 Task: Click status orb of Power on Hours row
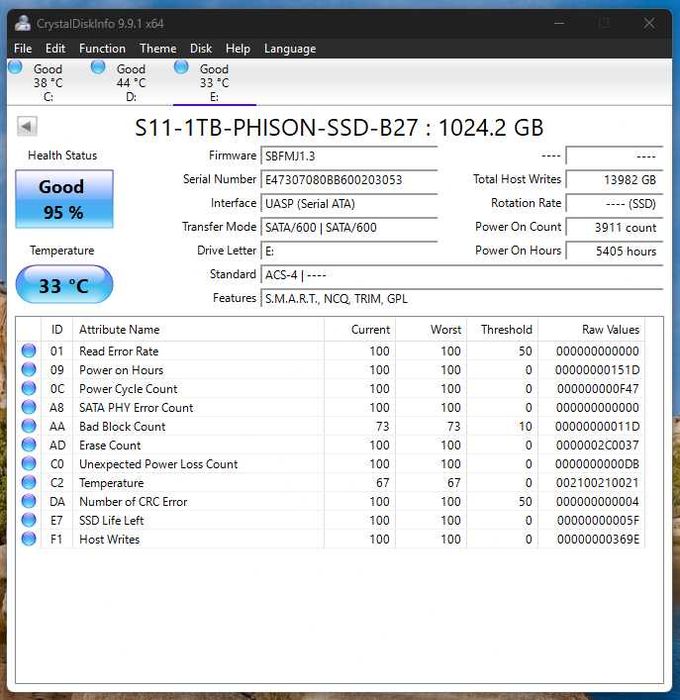click(x=29, y=370)
